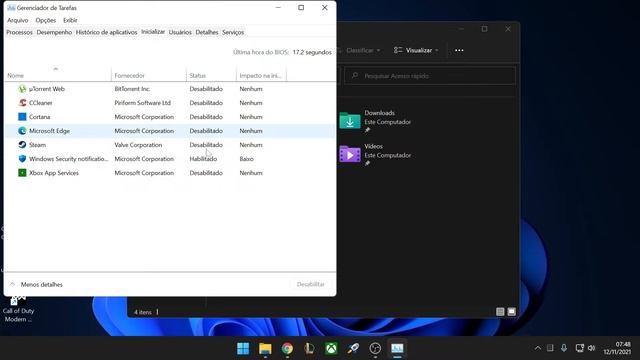The image size is (640, 360).
Task: Open Xbox app from taskbar
Action: click(x=331, y=348)
